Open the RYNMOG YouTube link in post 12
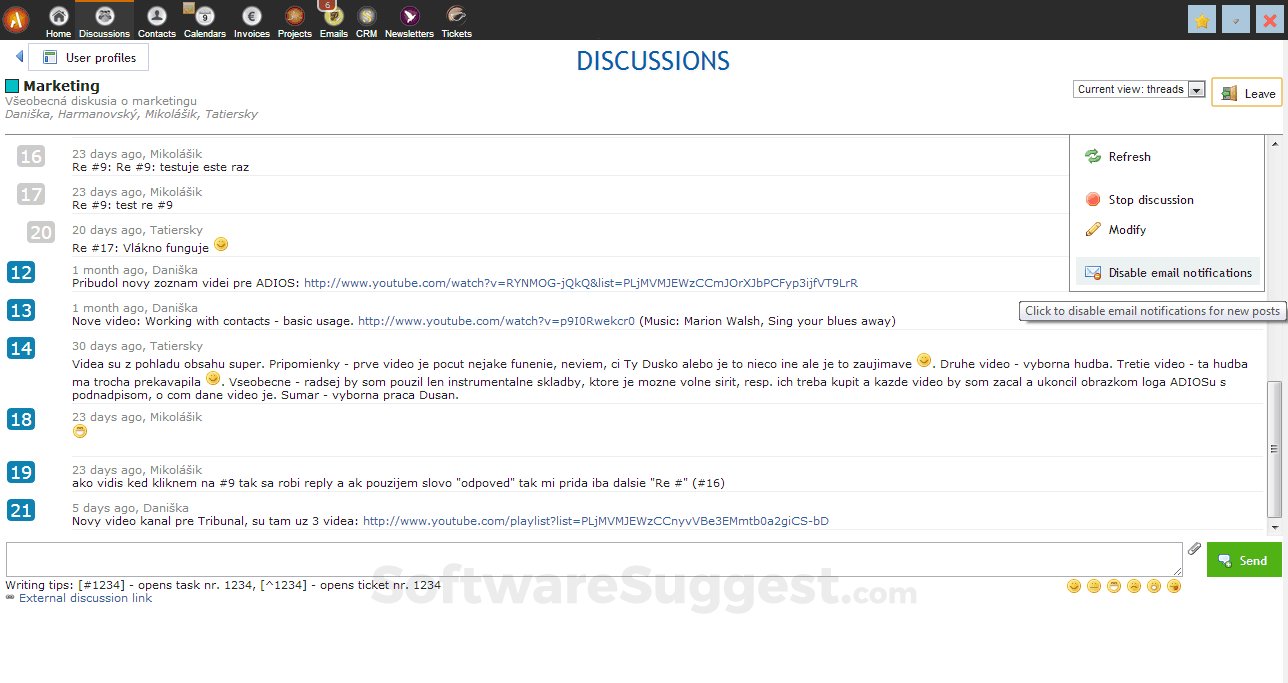 pyautogui.click(x=581, y=283)
